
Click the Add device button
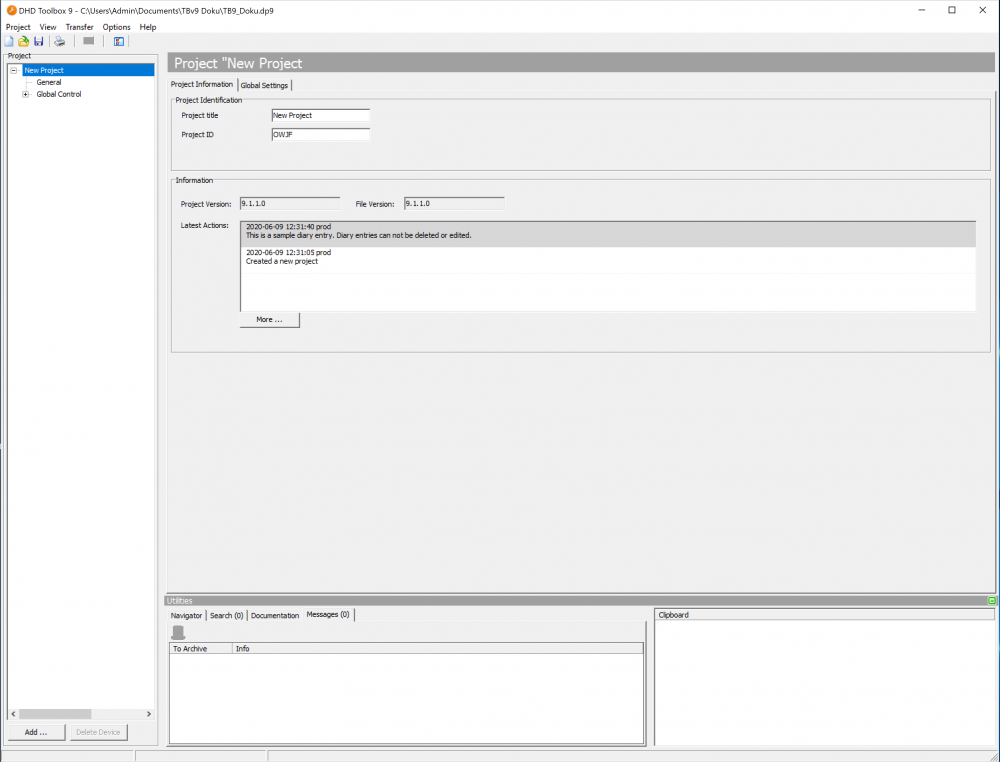(36, 731)
